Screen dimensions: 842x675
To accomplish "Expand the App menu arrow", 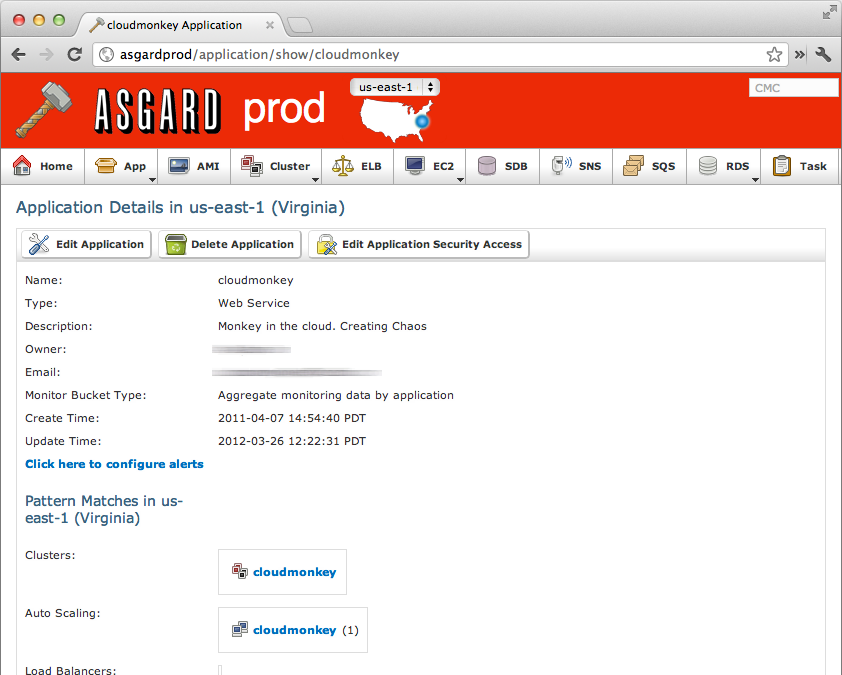I will pyautogui.click(x=153, y=180).
